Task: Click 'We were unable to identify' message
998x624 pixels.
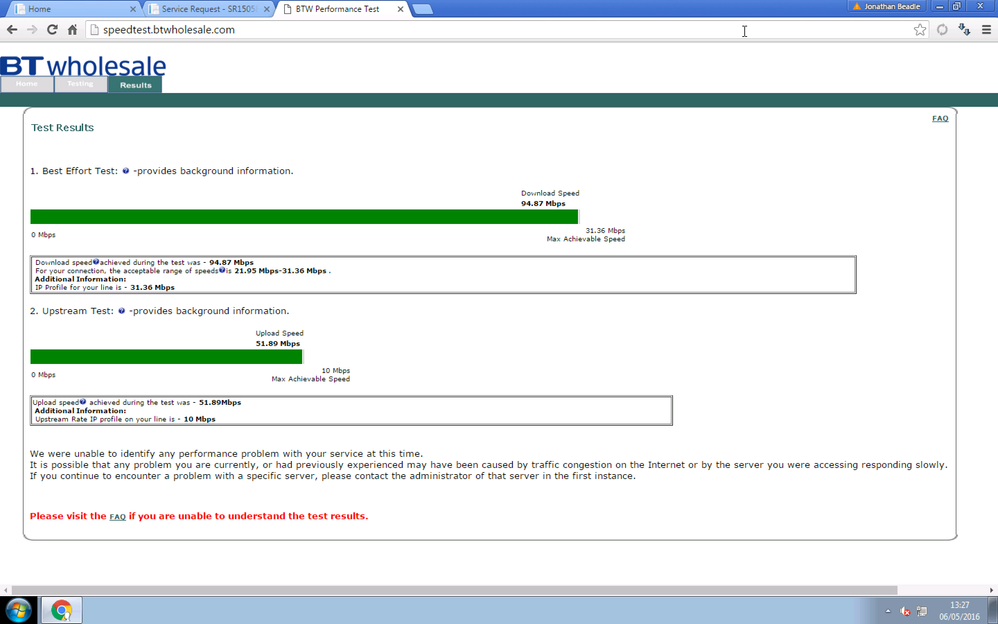Action: [x=226, y=454]
